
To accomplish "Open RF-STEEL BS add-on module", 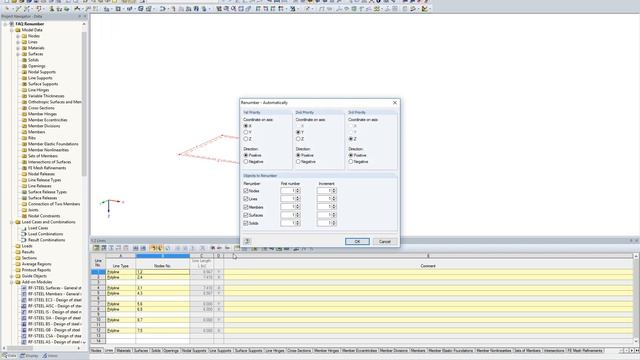I will tap(55, 324).
